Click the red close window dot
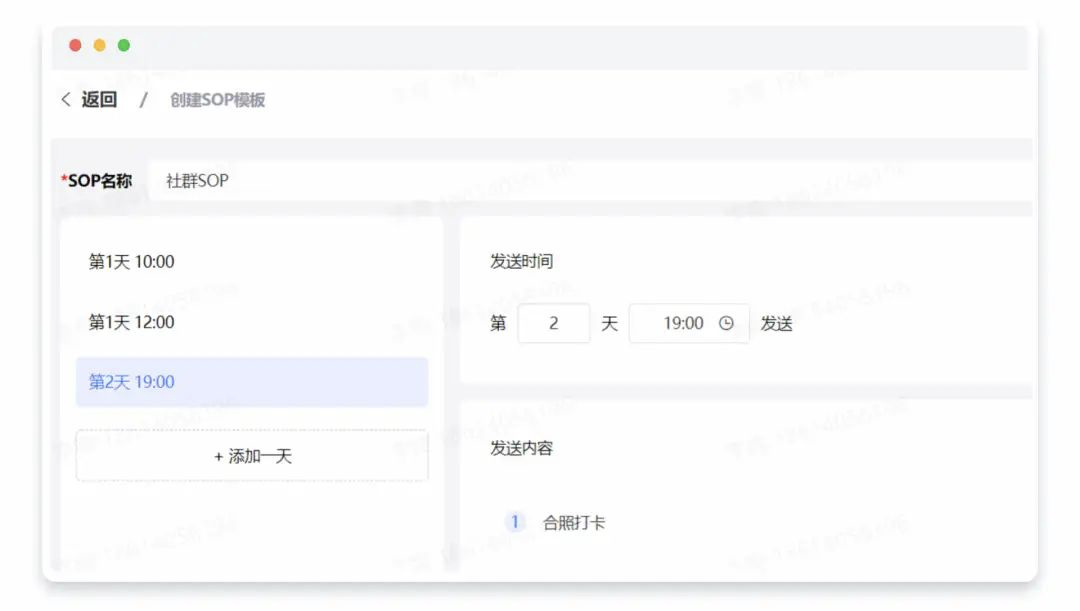The width and height of the screenshot is (1080, 611). pyautogui.click(x=75, y=45)
